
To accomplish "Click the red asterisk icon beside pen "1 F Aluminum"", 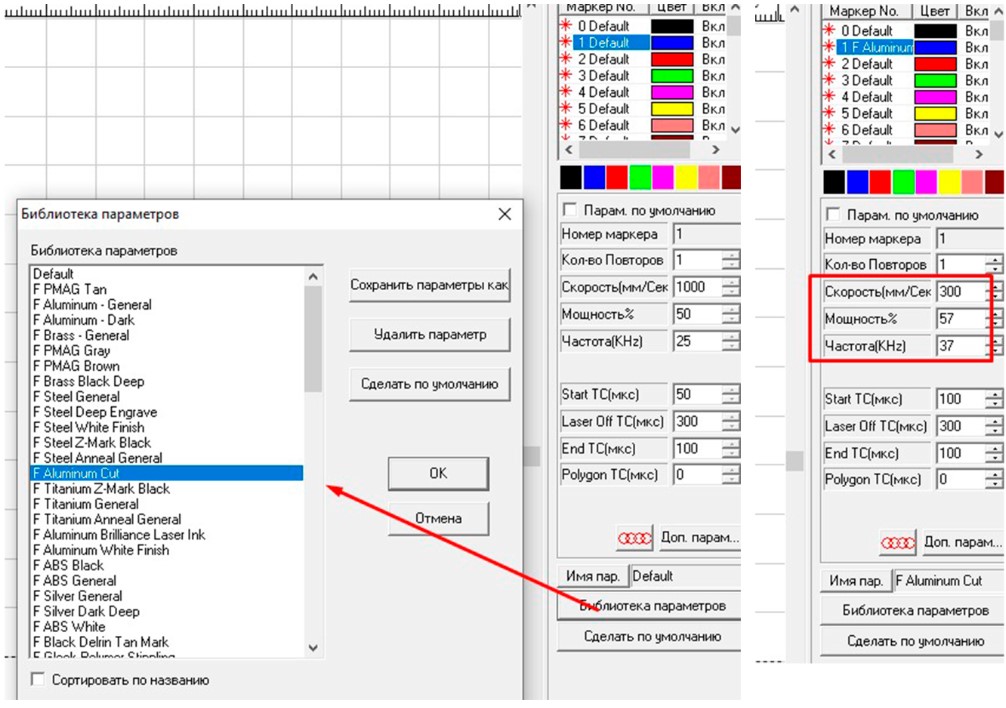I will click(829, 47).
